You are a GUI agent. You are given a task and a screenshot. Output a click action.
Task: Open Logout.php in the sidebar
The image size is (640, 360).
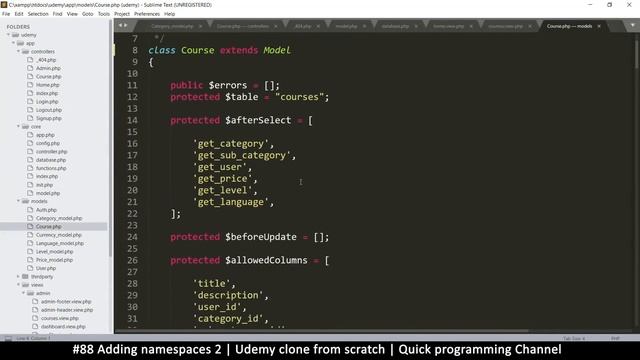tap(49, 110)
